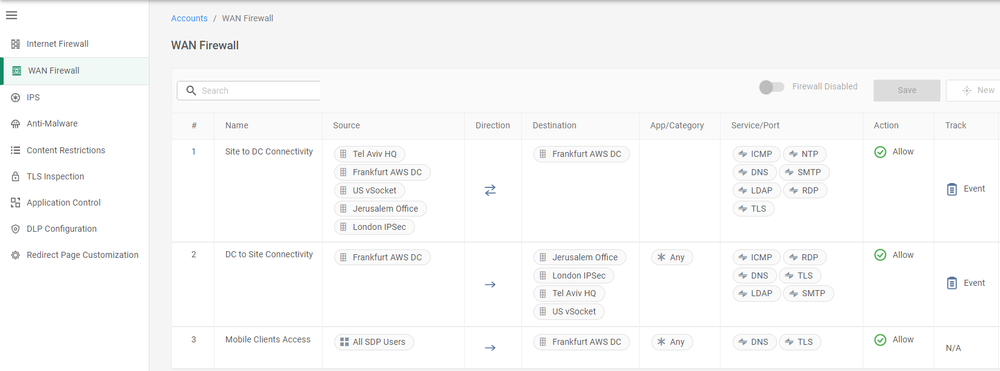This screenshot has height=371, width=1000.
Task: Click Frankfurt AWS DC destination in rule 3
Action: point(582,342)
